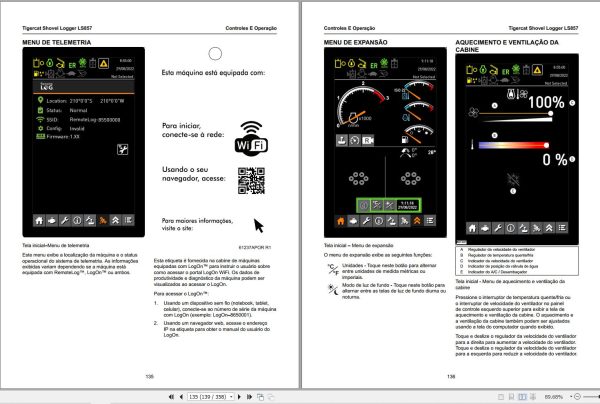Click the left page header 'Tigercat Shovel Logger LS857'
The height and width of the screenshot is (404, 600).
[x=57, y=28]
